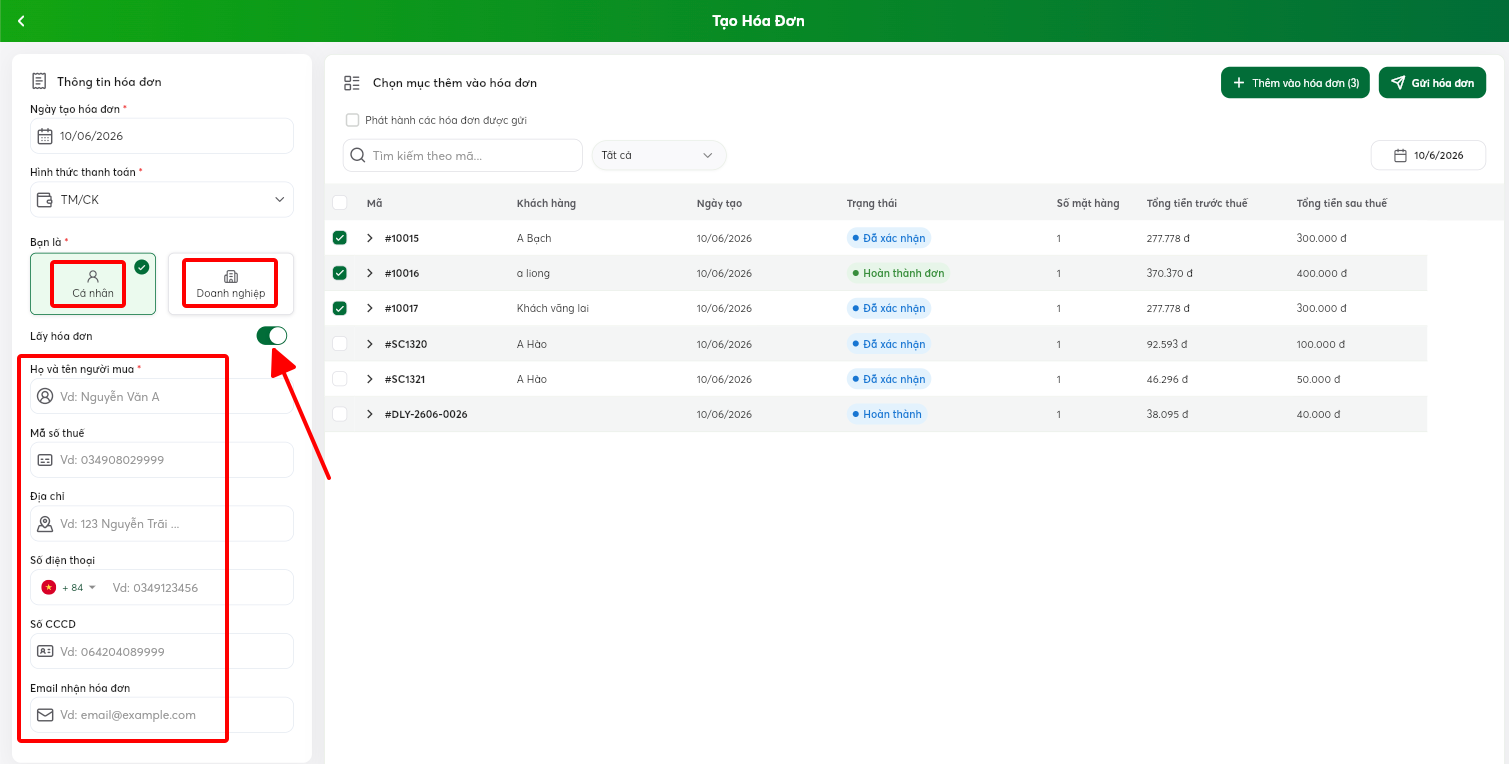Click the Ngày tạo hóa đơn date field
This screenshot has width=1509, height=764.
tap(162, 136)
